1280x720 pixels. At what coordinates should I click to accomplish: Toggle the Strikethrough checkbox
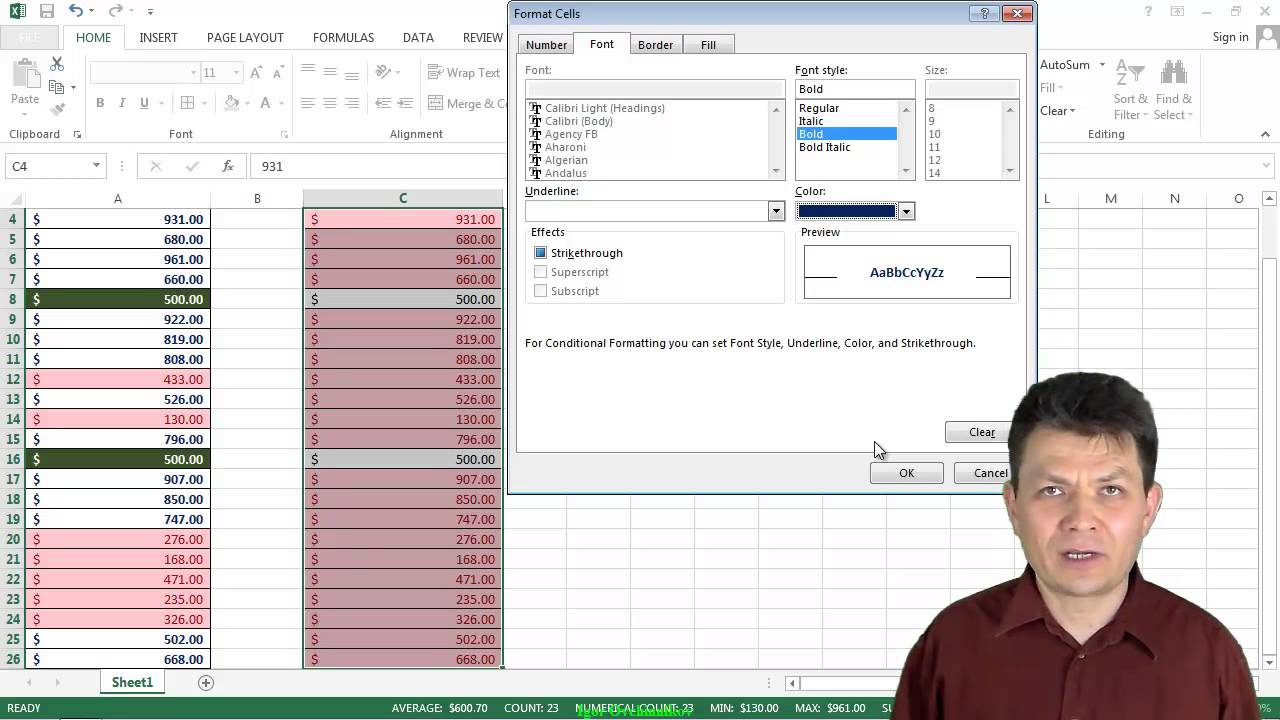point(541,253)
